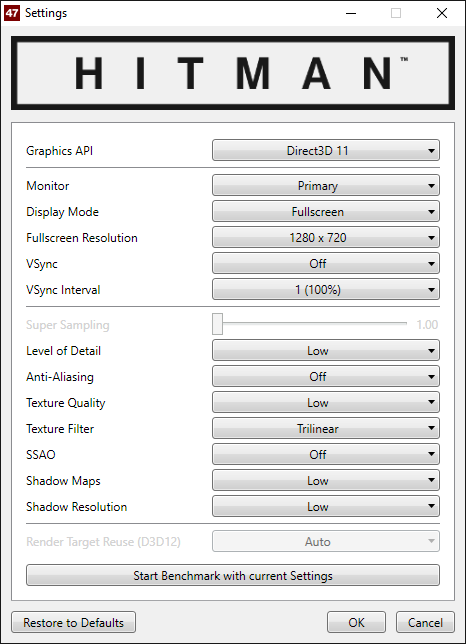Click the disabled Render Target Reuse dropdown

coord(326,541)
